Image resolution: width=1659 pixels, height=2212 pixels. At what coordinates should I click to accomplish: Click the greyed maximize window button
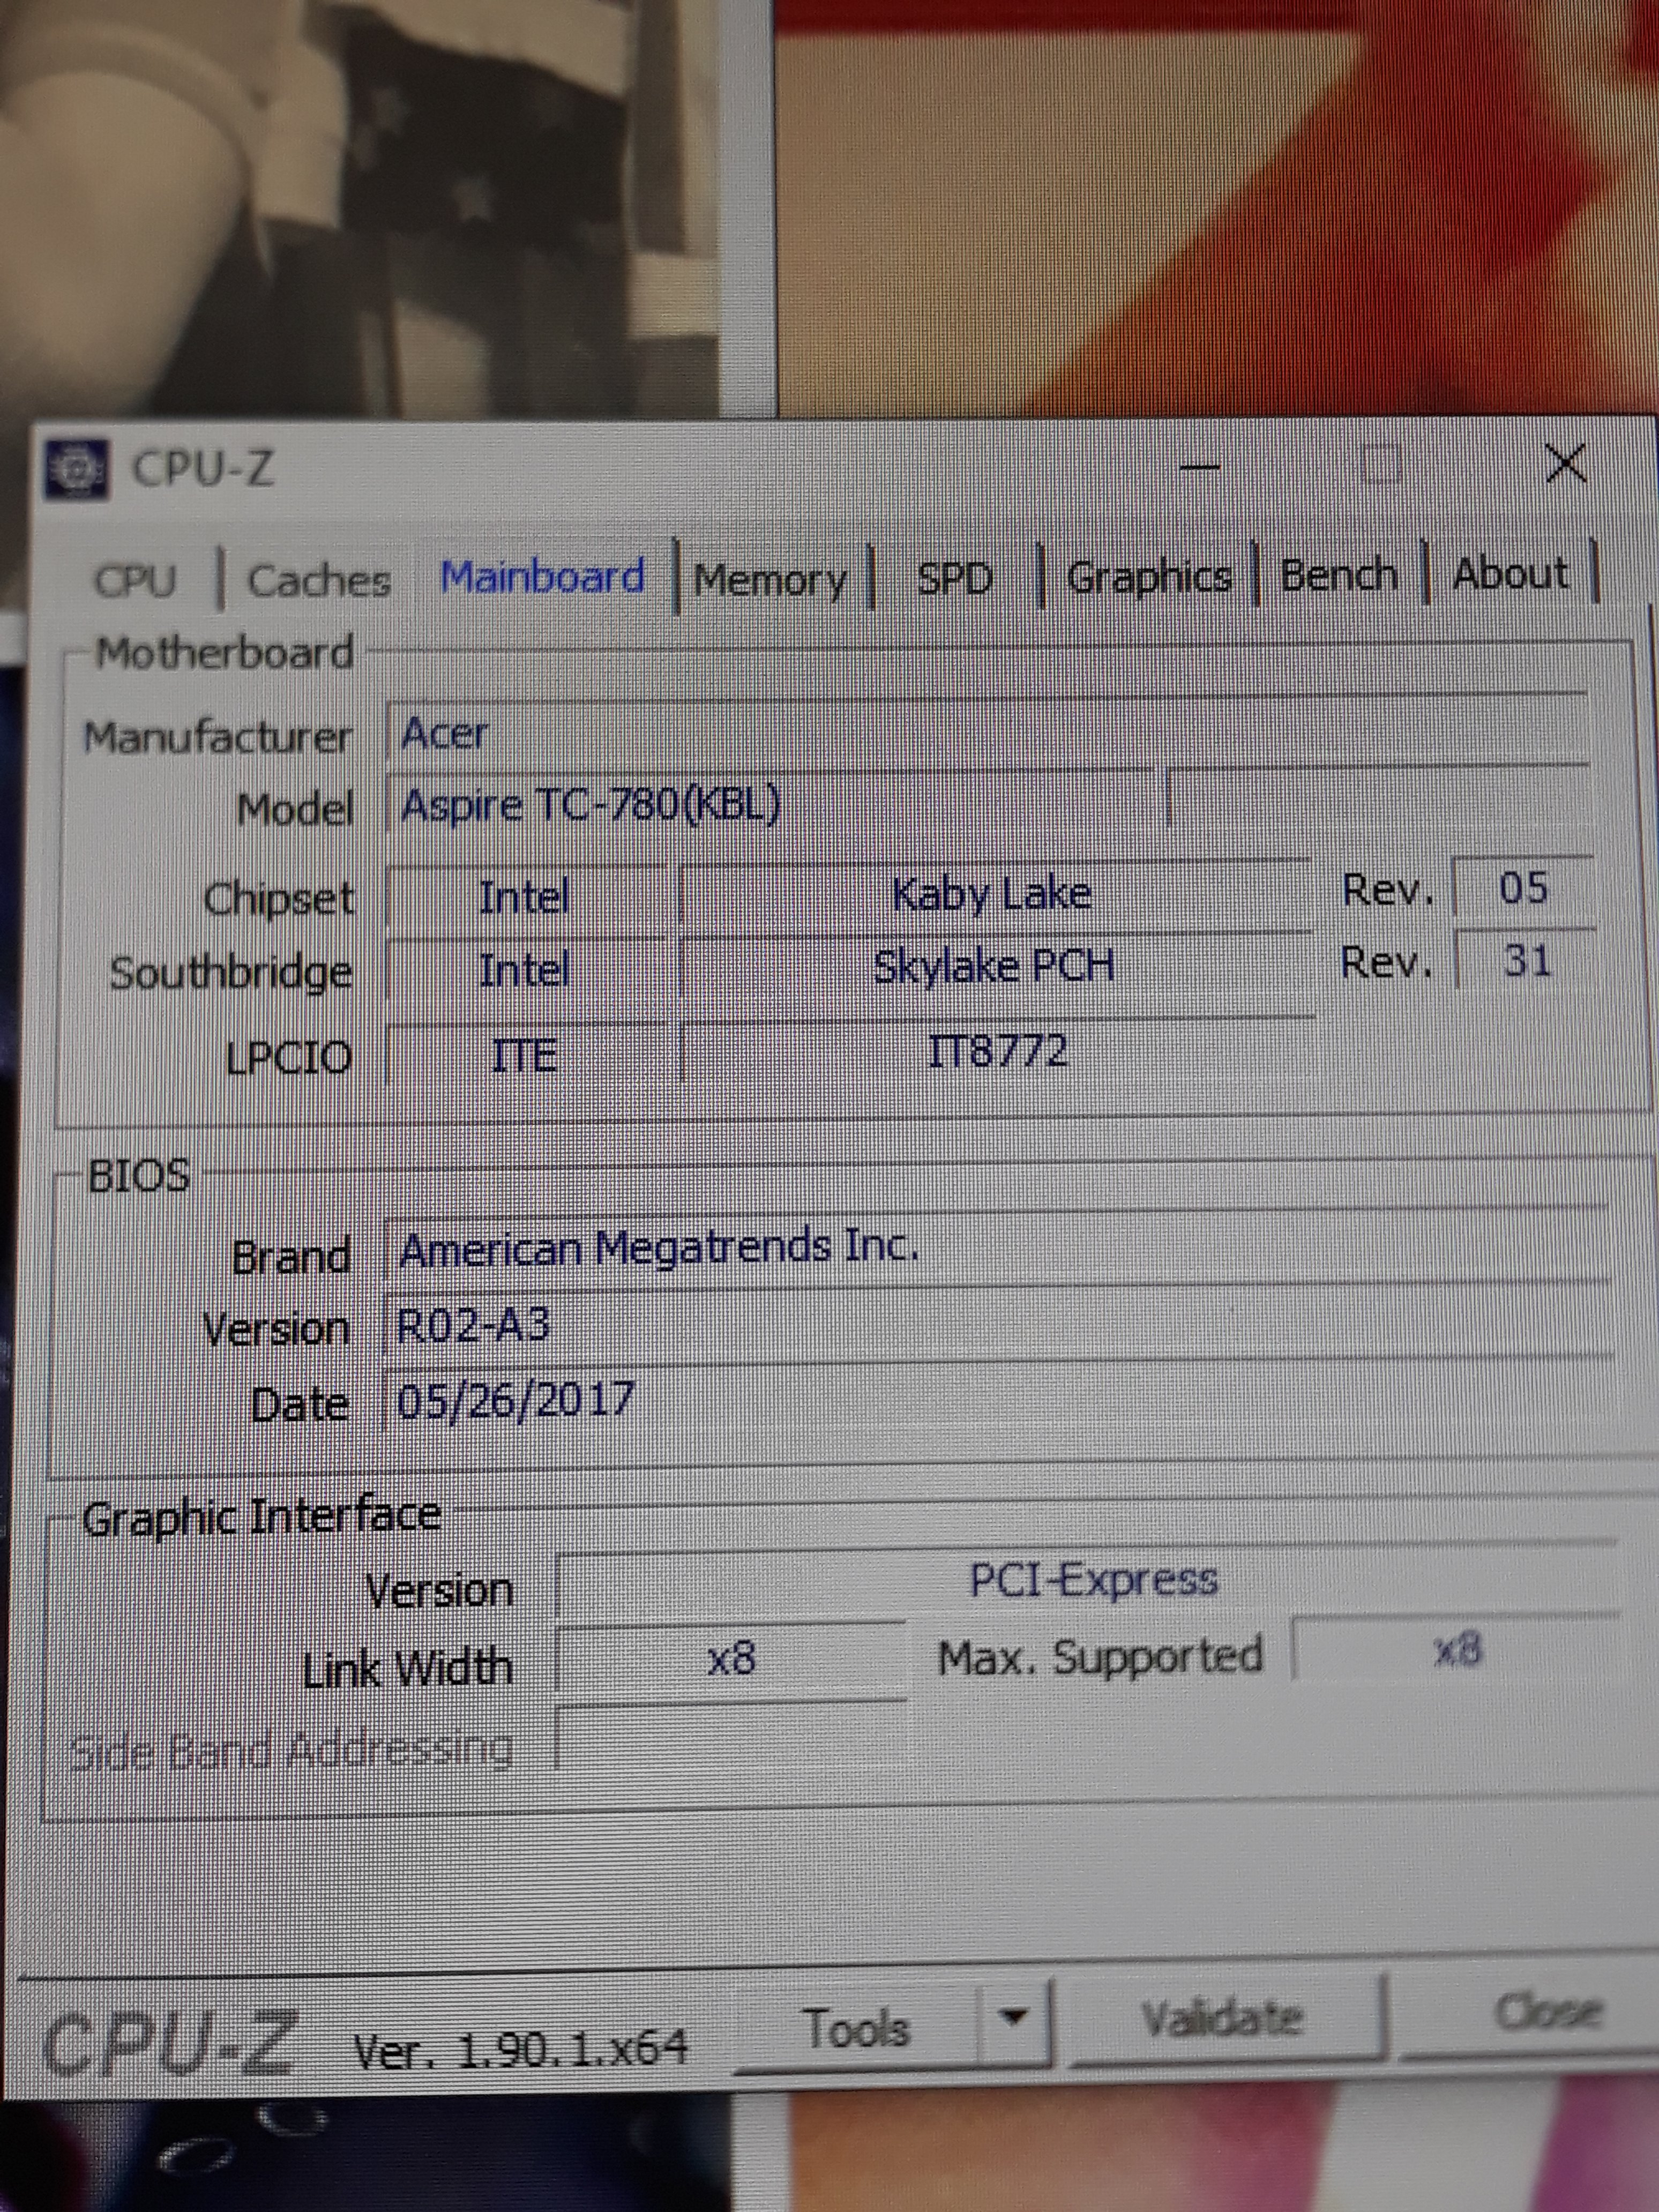1381,464
